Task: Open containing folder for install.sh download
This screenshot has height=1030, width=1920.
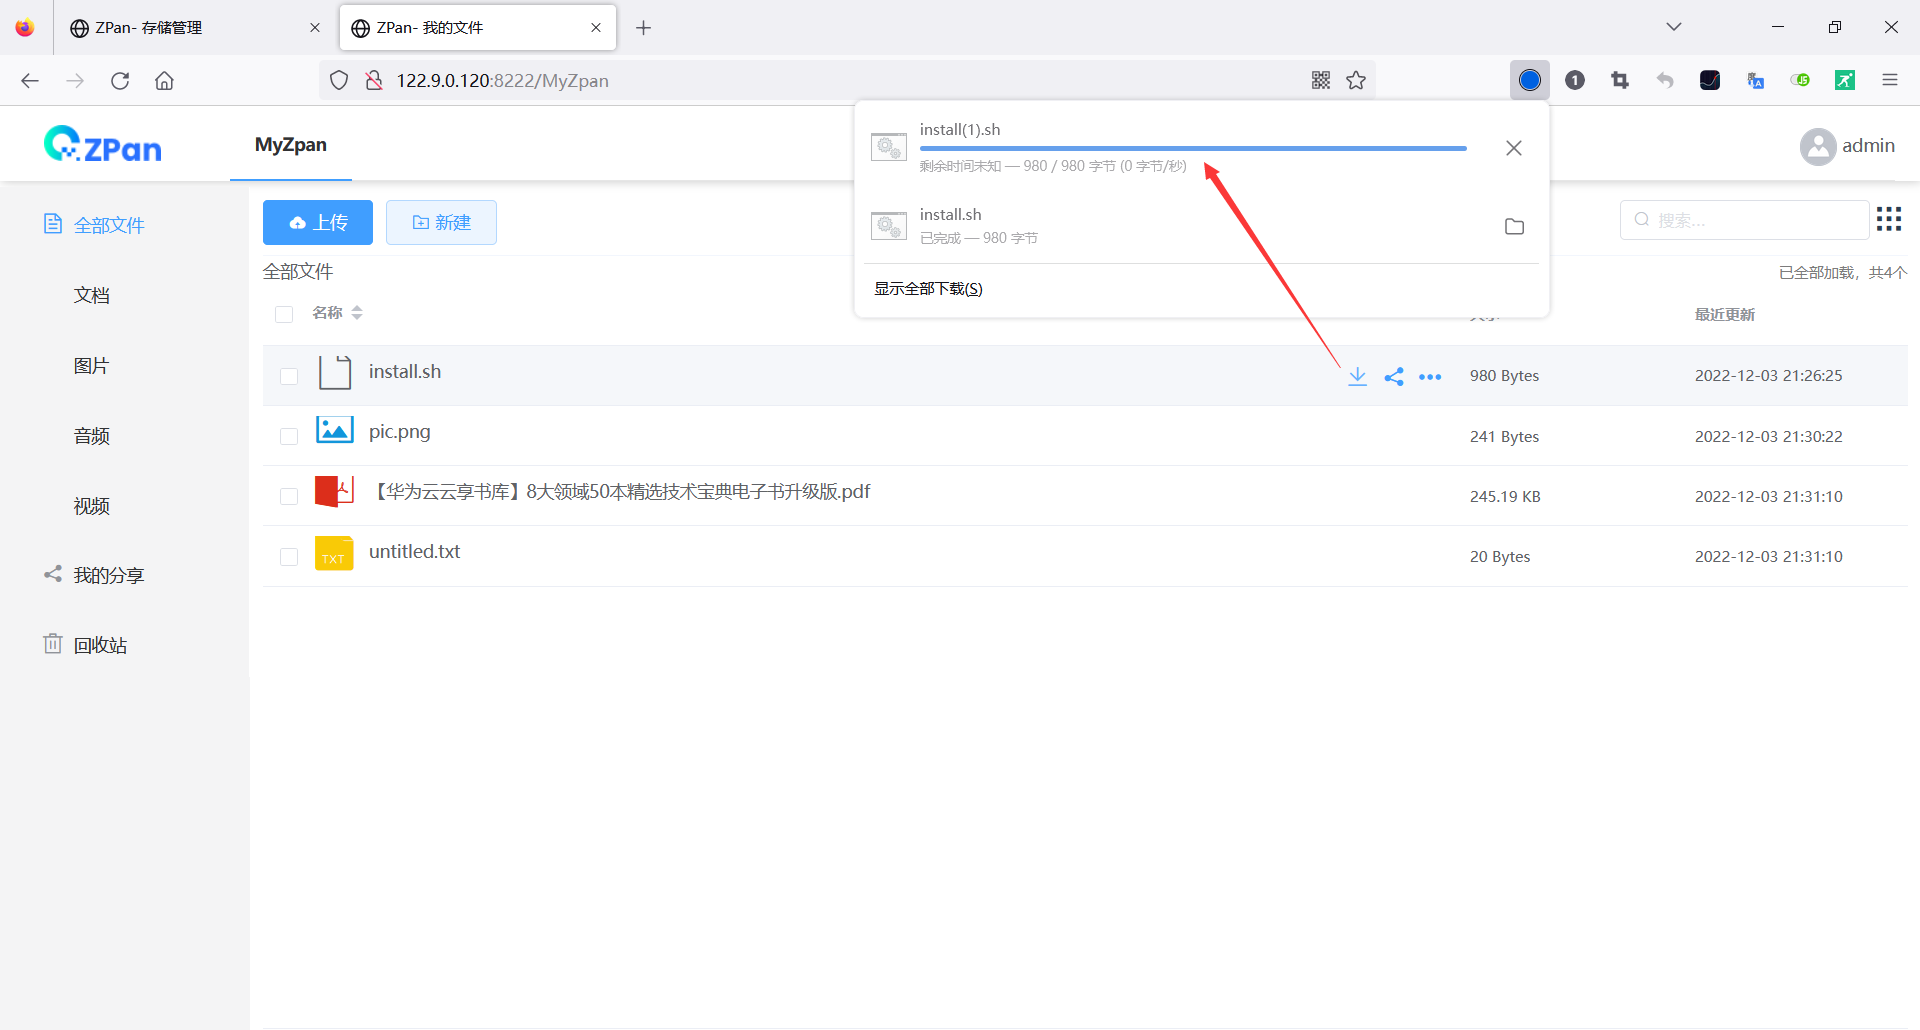Action: pyautogui.click(x=1514, y=227)
